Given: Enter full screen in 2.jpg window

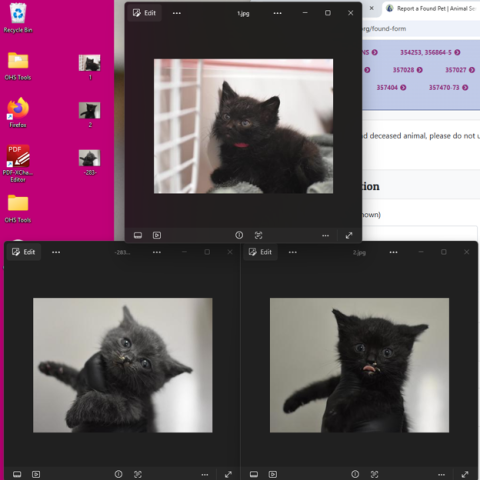Looking at the screenshot, I should 465,474.
